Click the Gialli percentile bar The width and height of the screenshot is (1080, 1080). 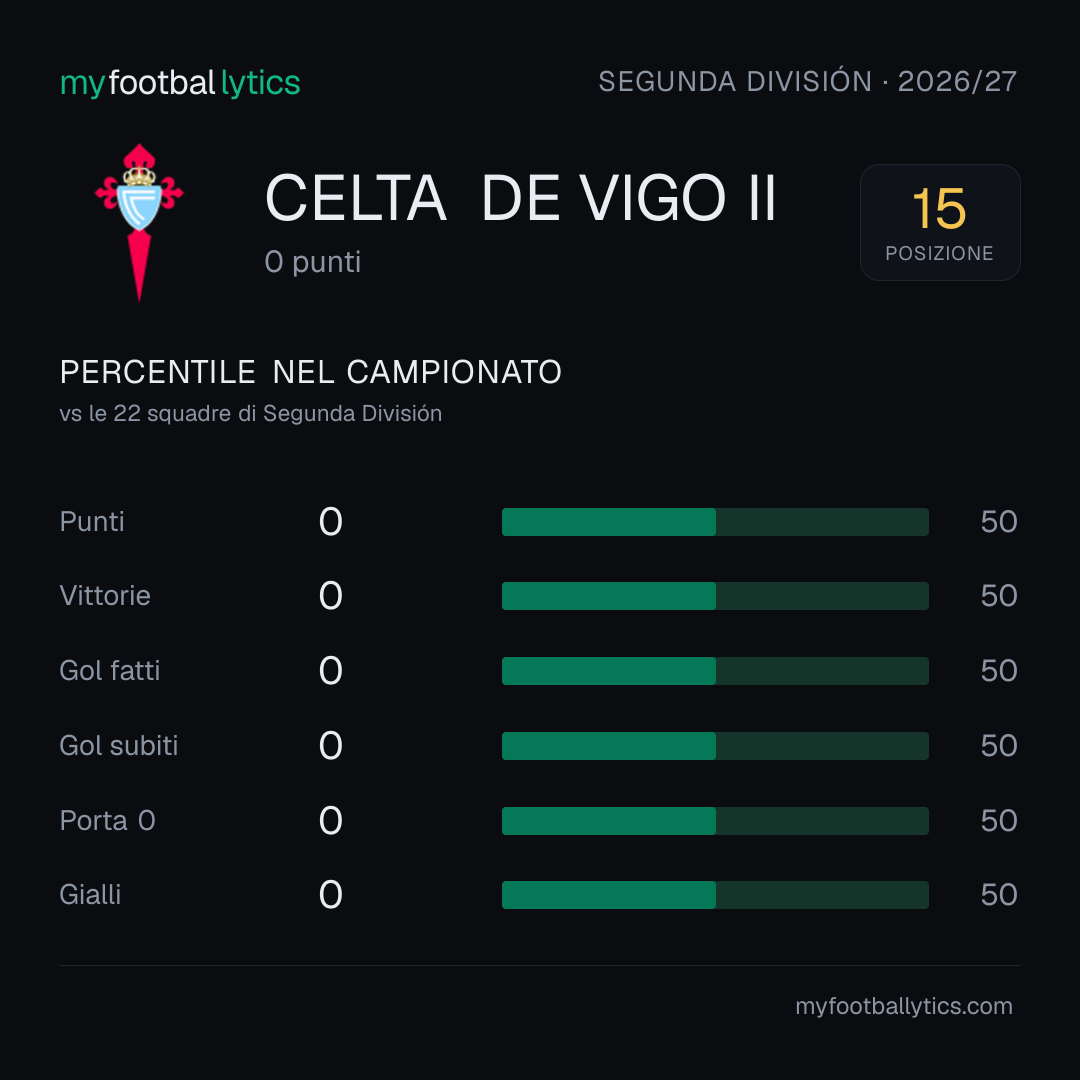[x=715, y=895]
